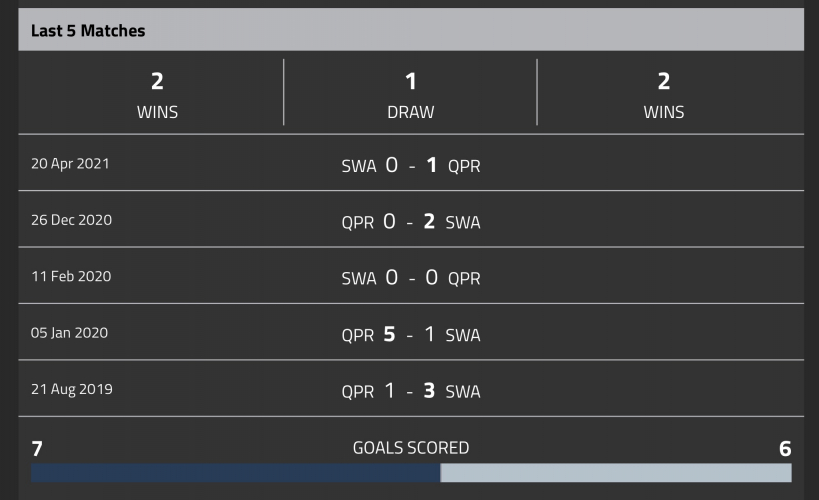Click the right team's 2 Wins stat
Viewport: 819px width, 500px height.
[x=664, y=94]
